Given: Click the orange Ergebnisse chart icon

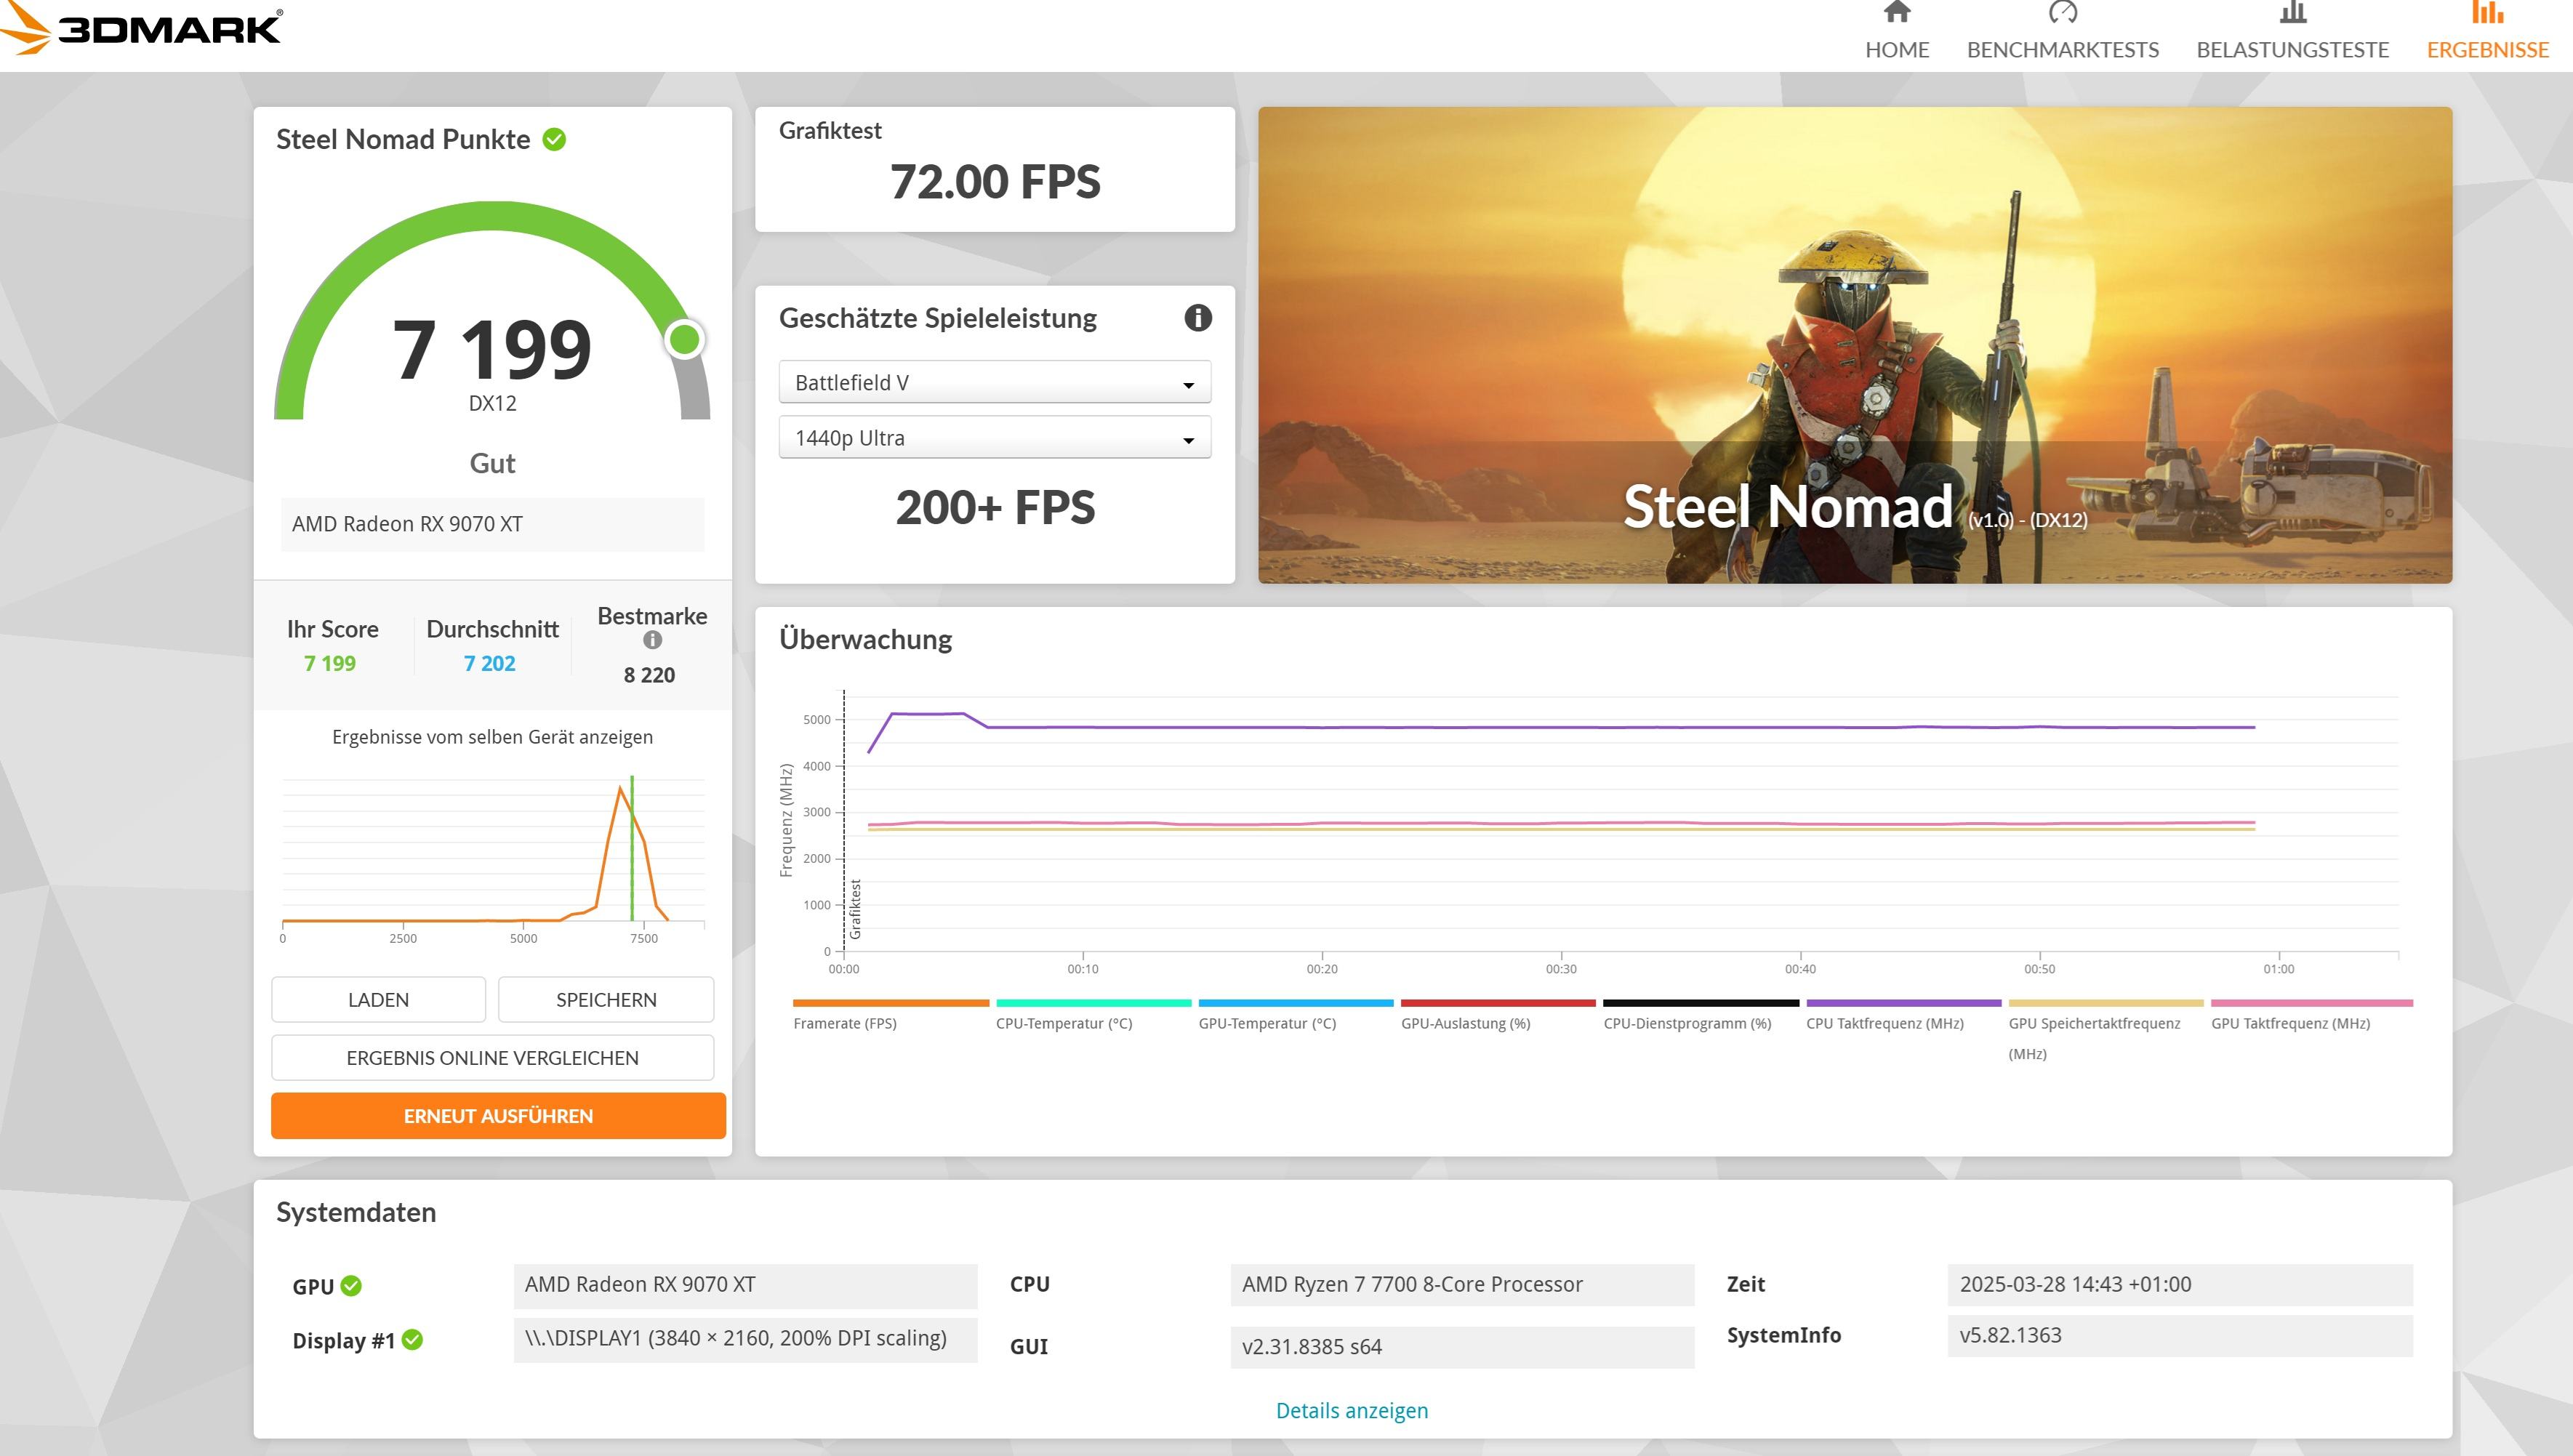Looking at the screenshot, I should (x=2487, y=13).
